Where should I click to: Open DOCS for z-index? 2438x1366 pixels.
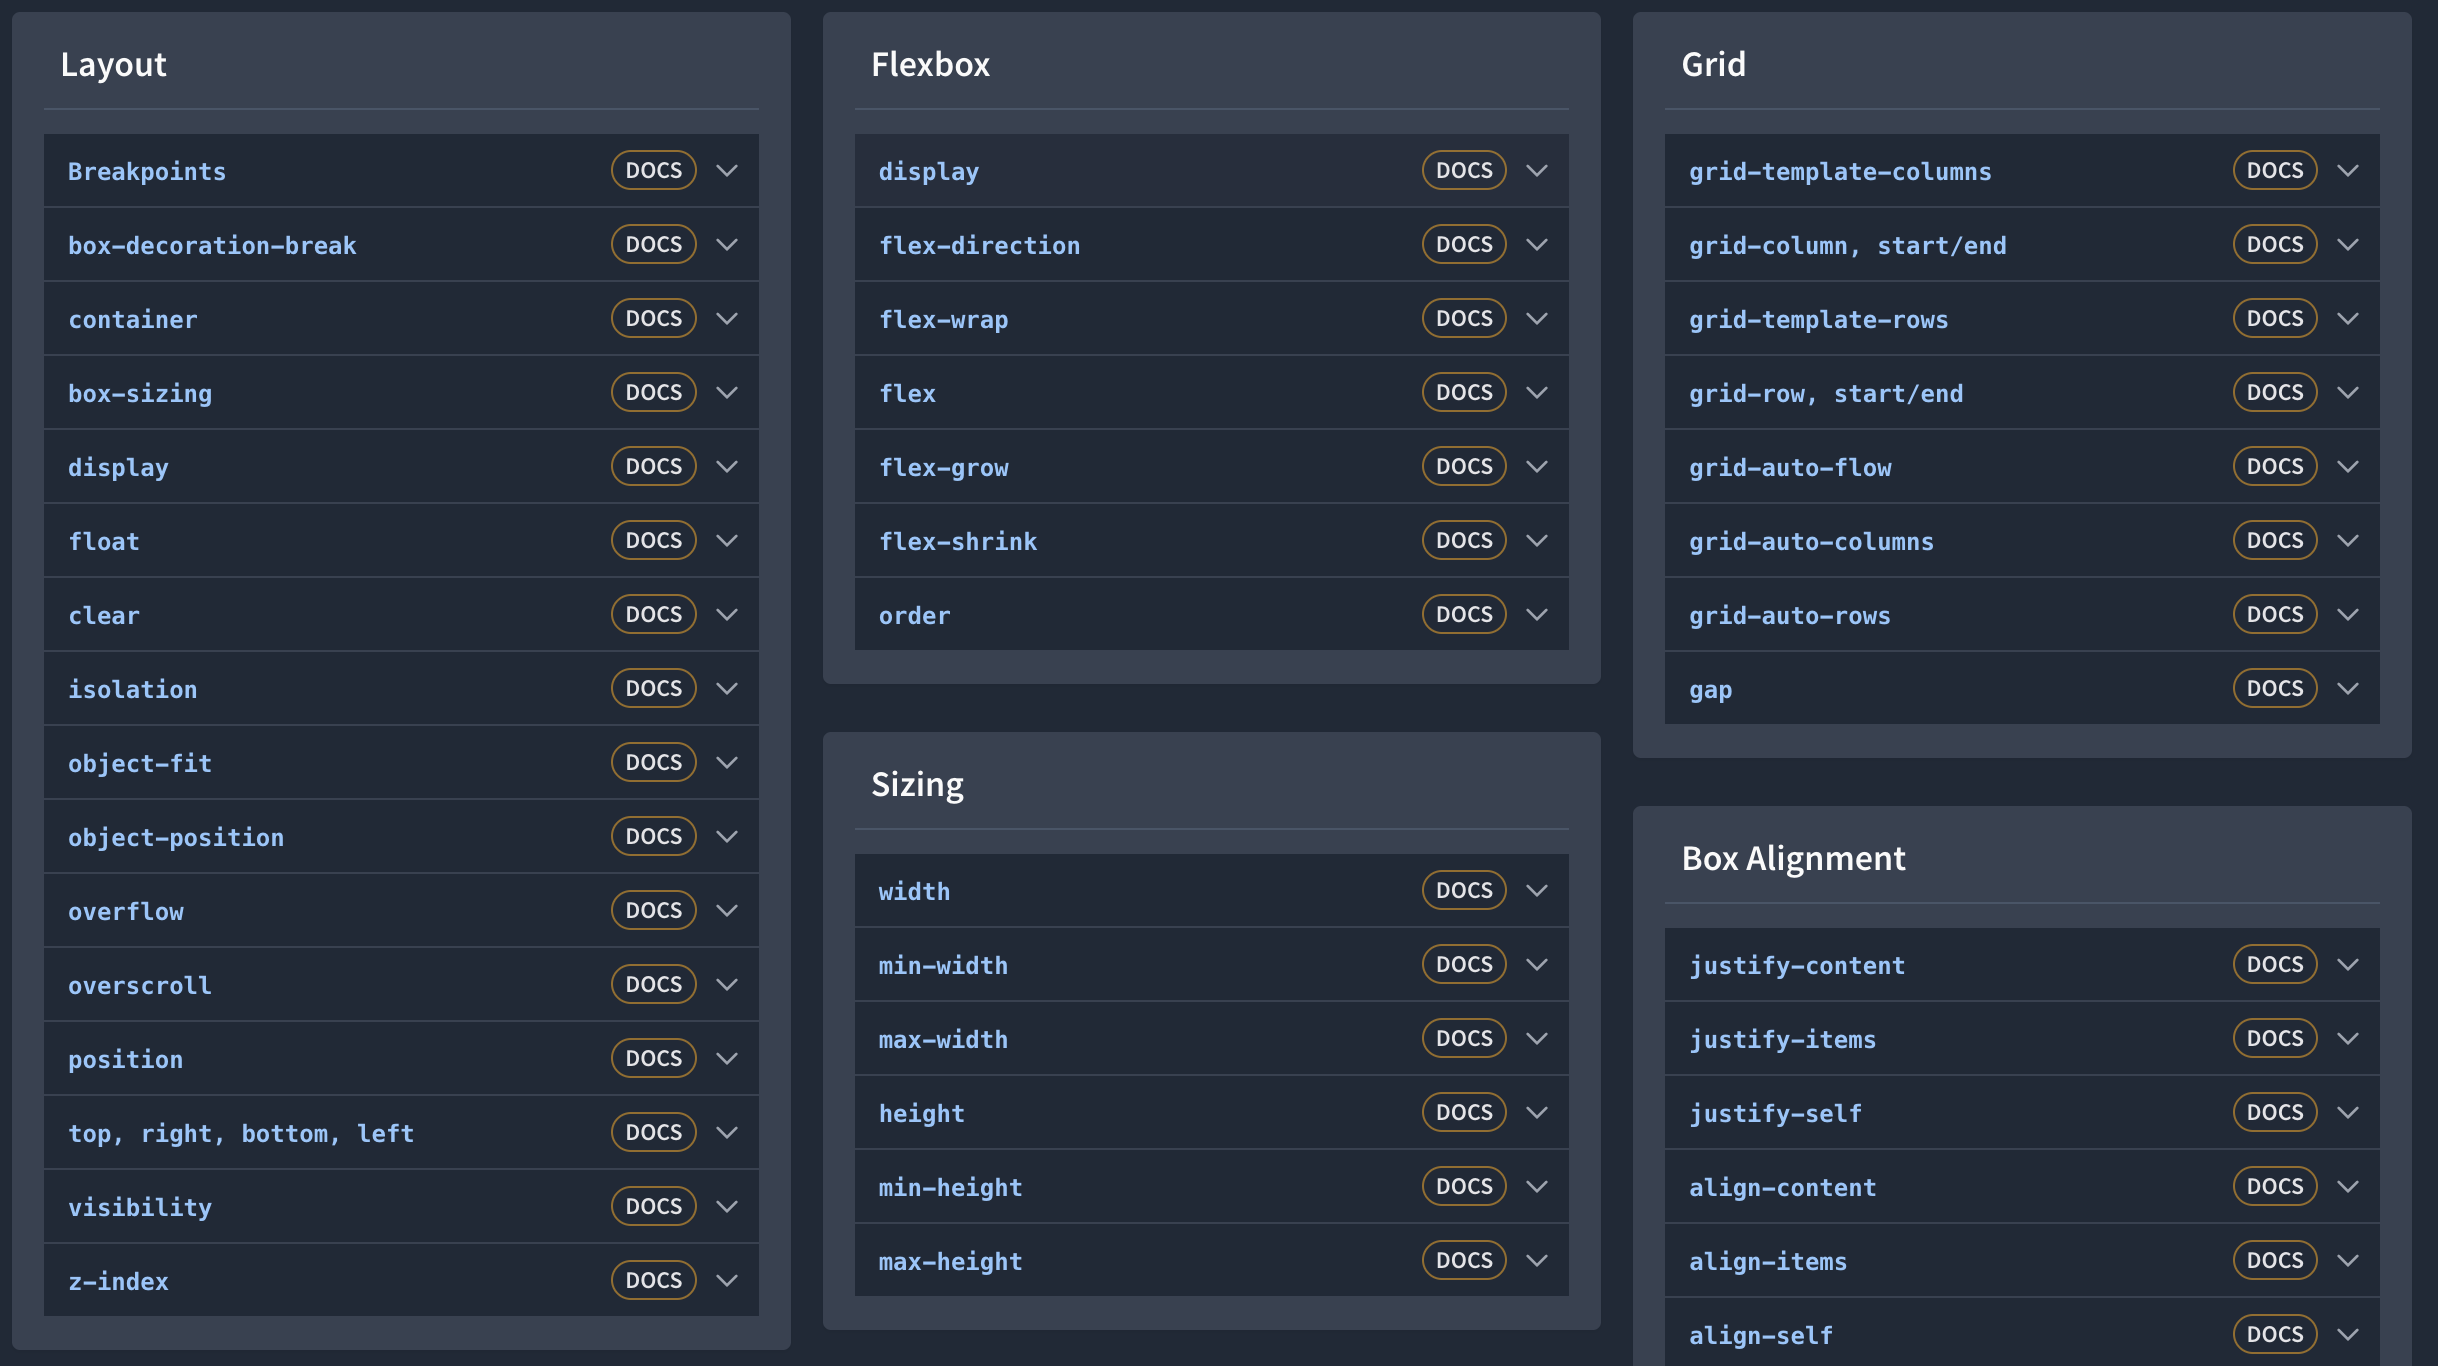653,1281
